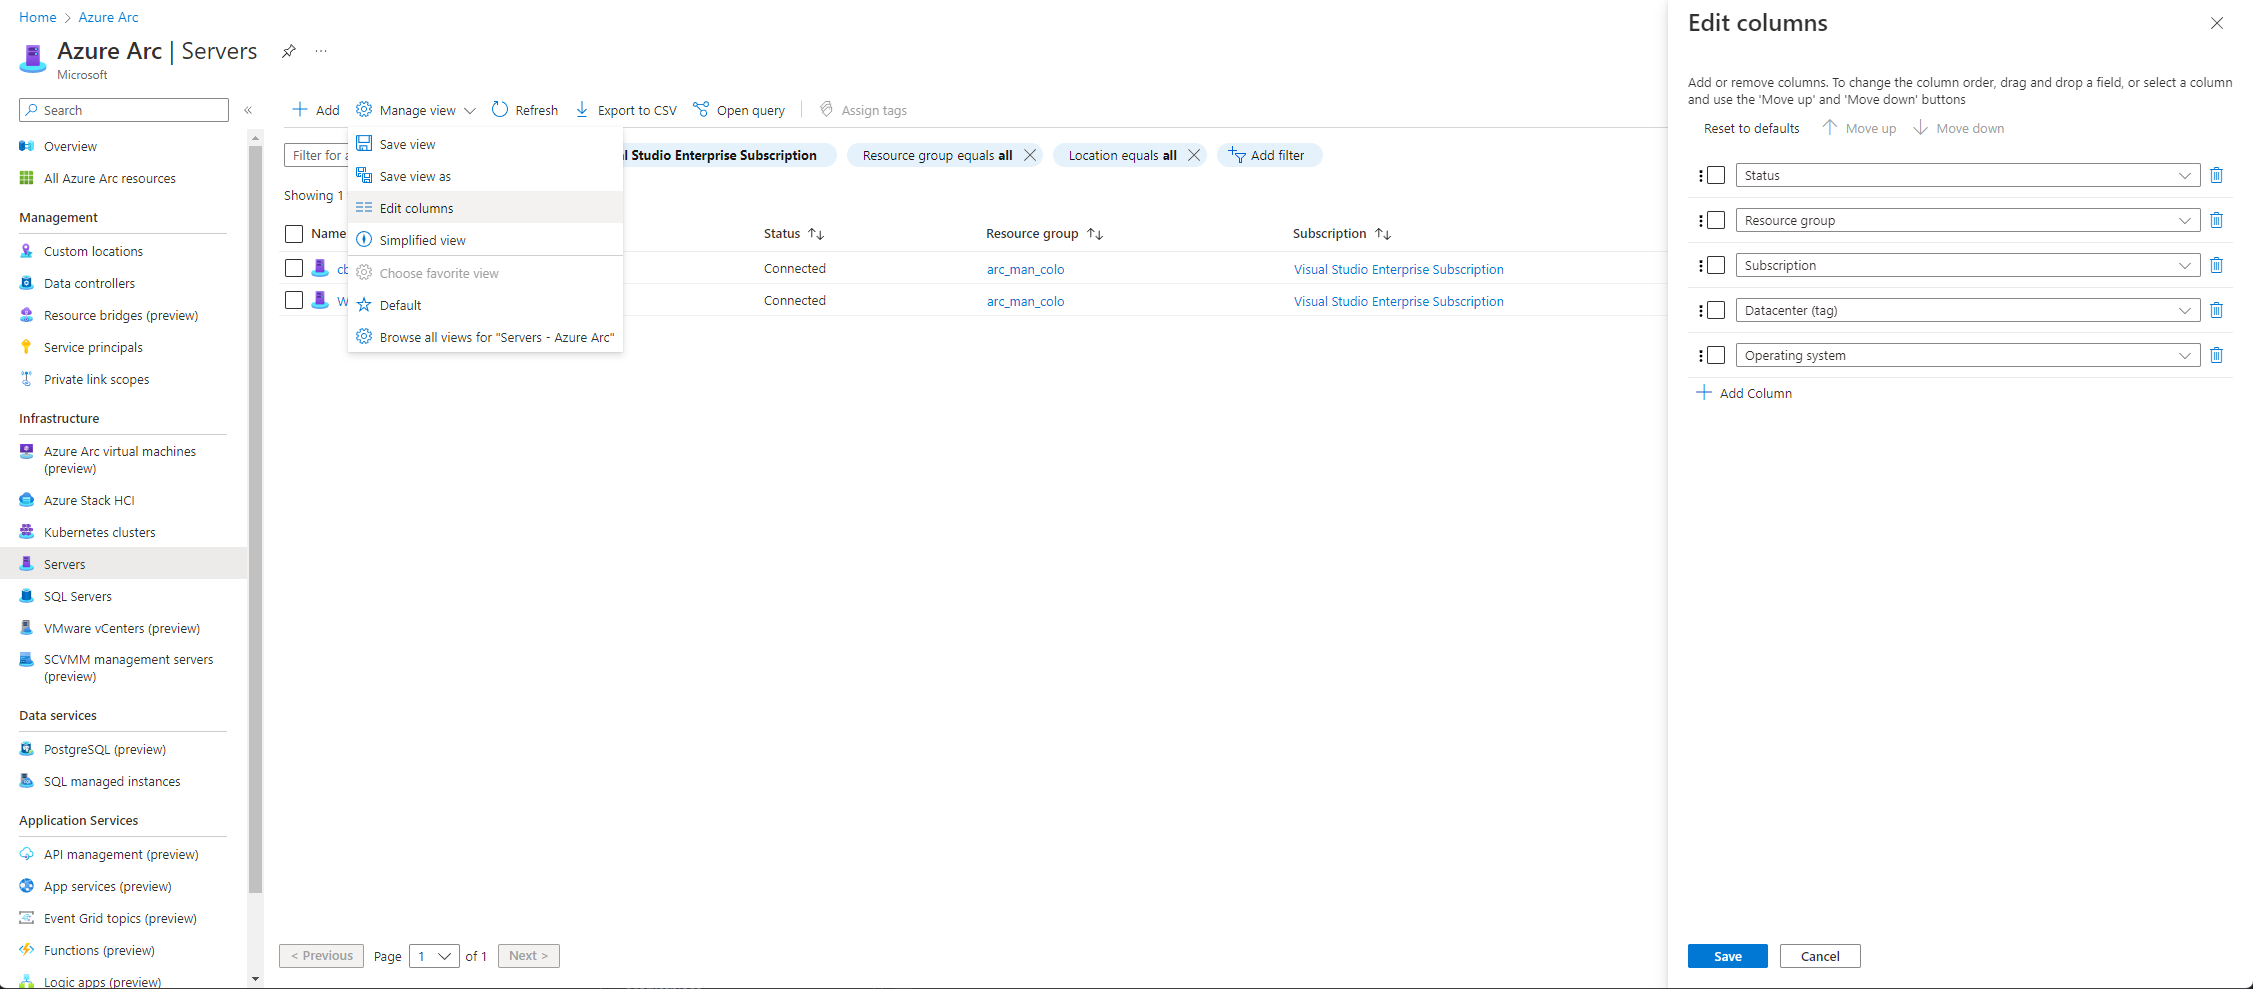2253x989 pixels.
Task: Delete the Resource group column
Action: tap(2216, 220)
